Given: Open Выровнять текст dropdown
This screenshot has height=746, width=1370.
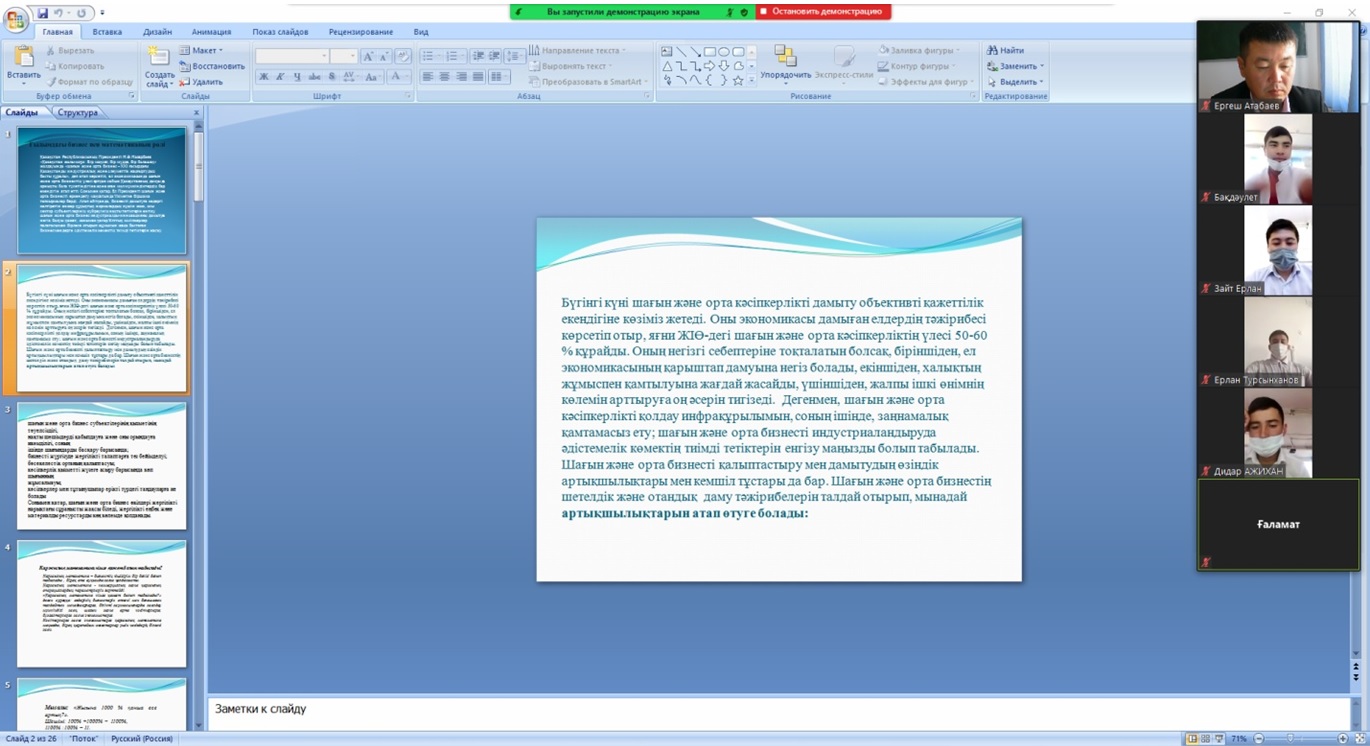Looking at the screenshot, I should point(570,66).
